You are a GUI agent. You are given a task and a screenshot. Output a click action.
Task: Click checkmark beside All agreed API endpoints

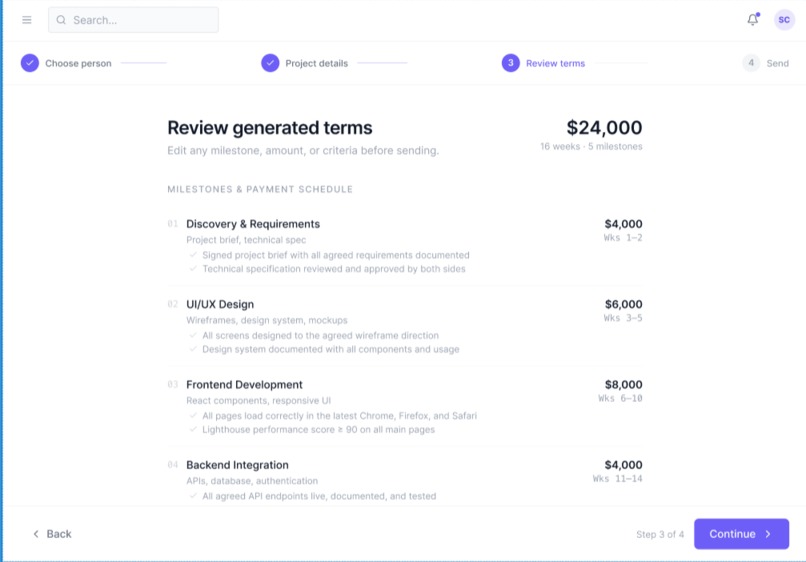193,496
